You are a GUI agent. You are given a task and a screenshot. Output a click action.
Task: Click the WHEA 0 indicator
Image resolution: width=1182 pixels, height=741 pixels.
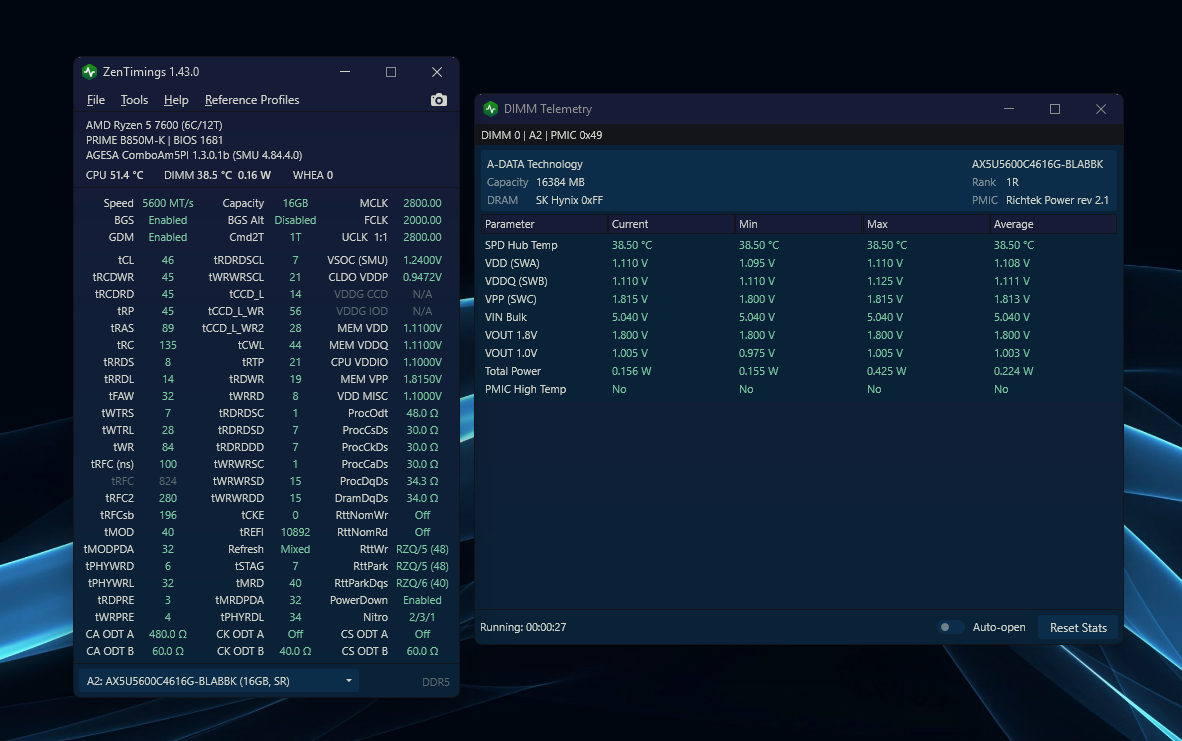pos(313,175)
